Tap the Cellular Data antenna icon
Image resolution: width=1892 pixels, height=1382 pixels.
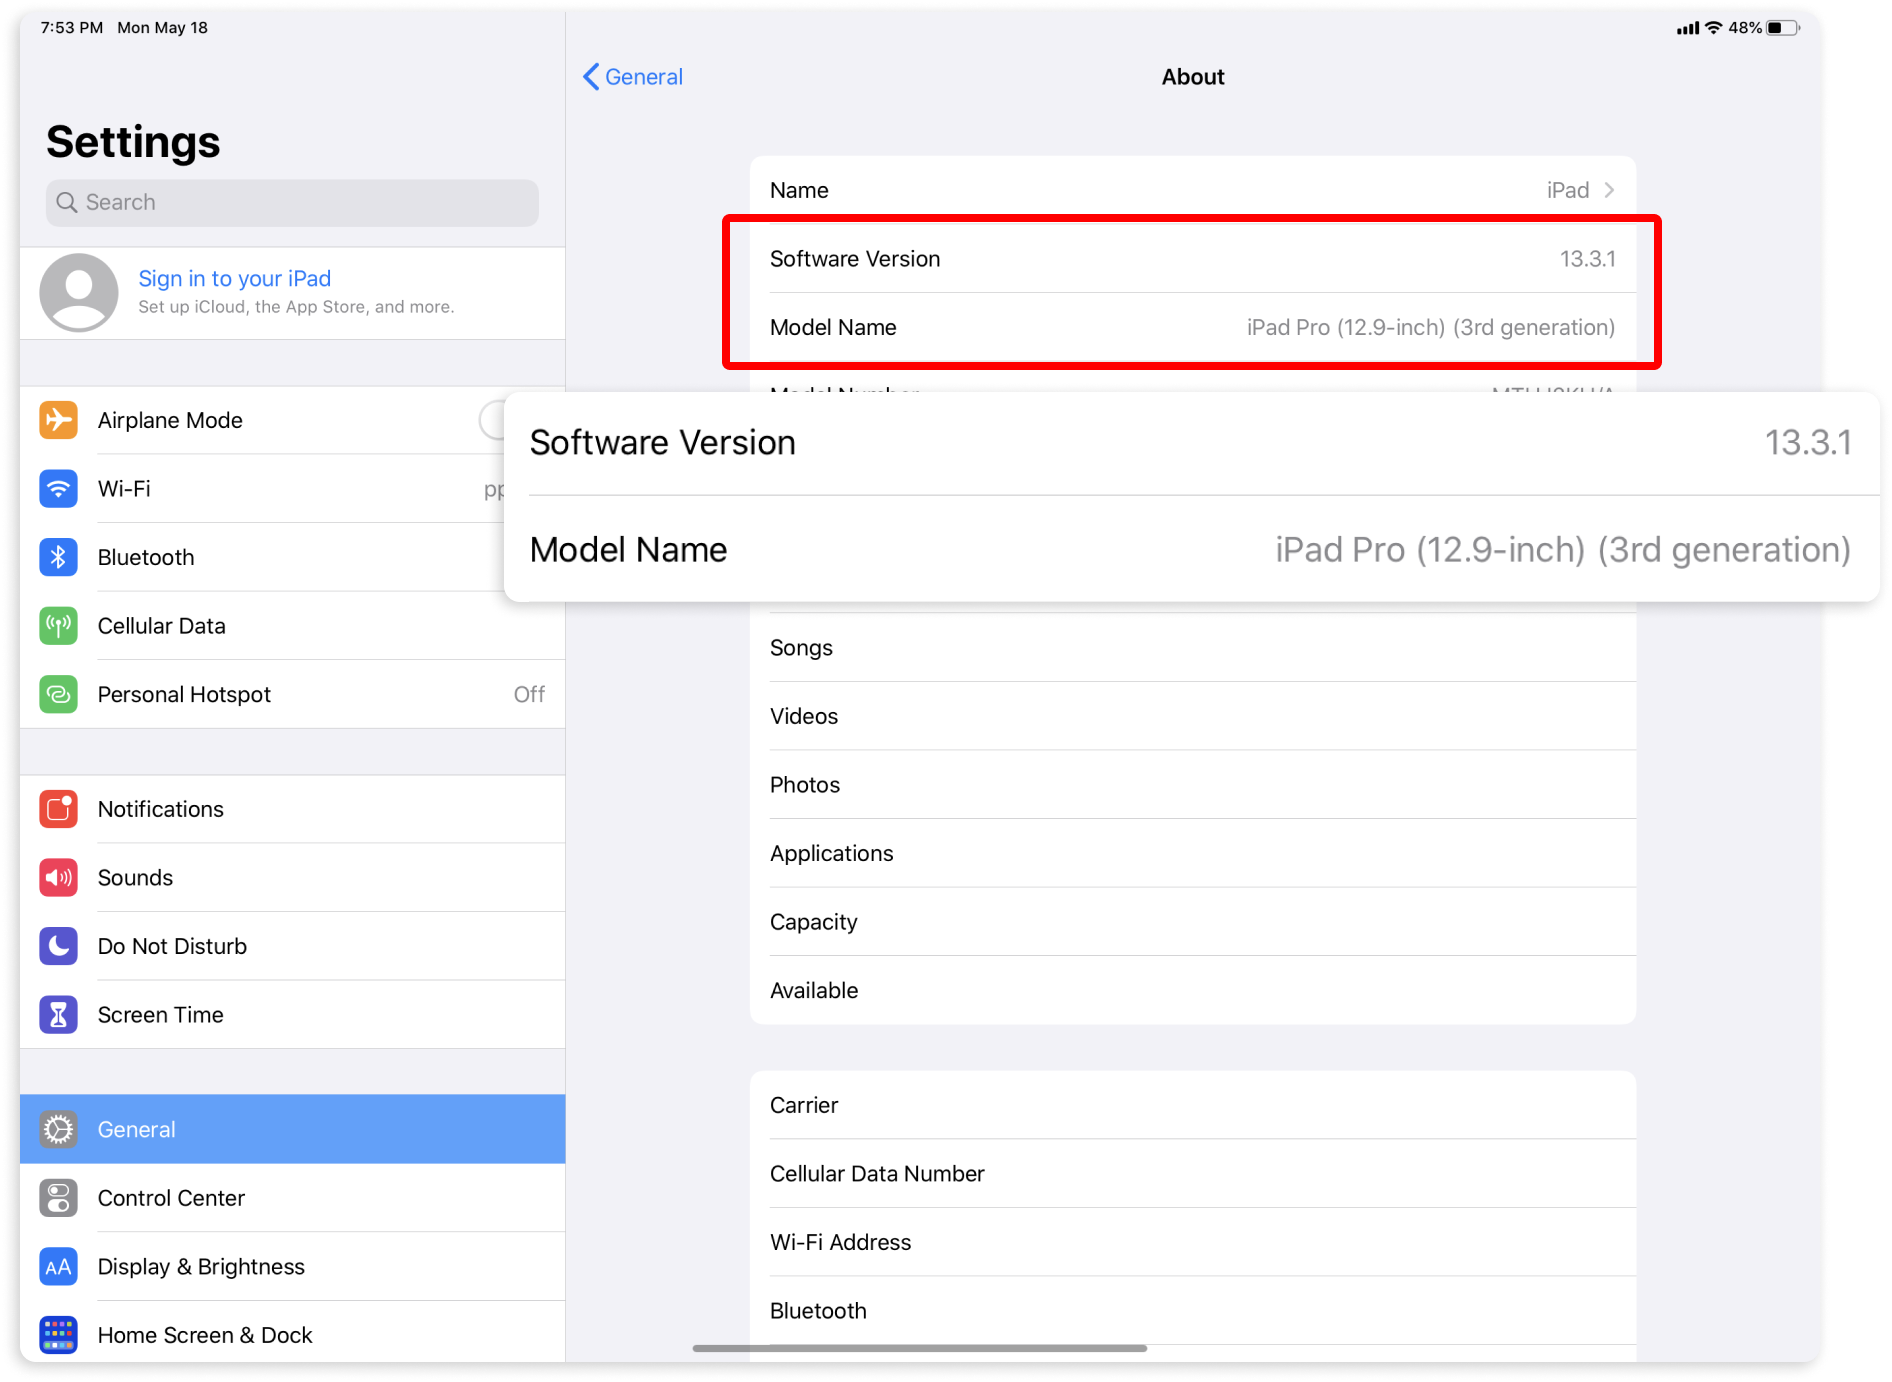59,626
